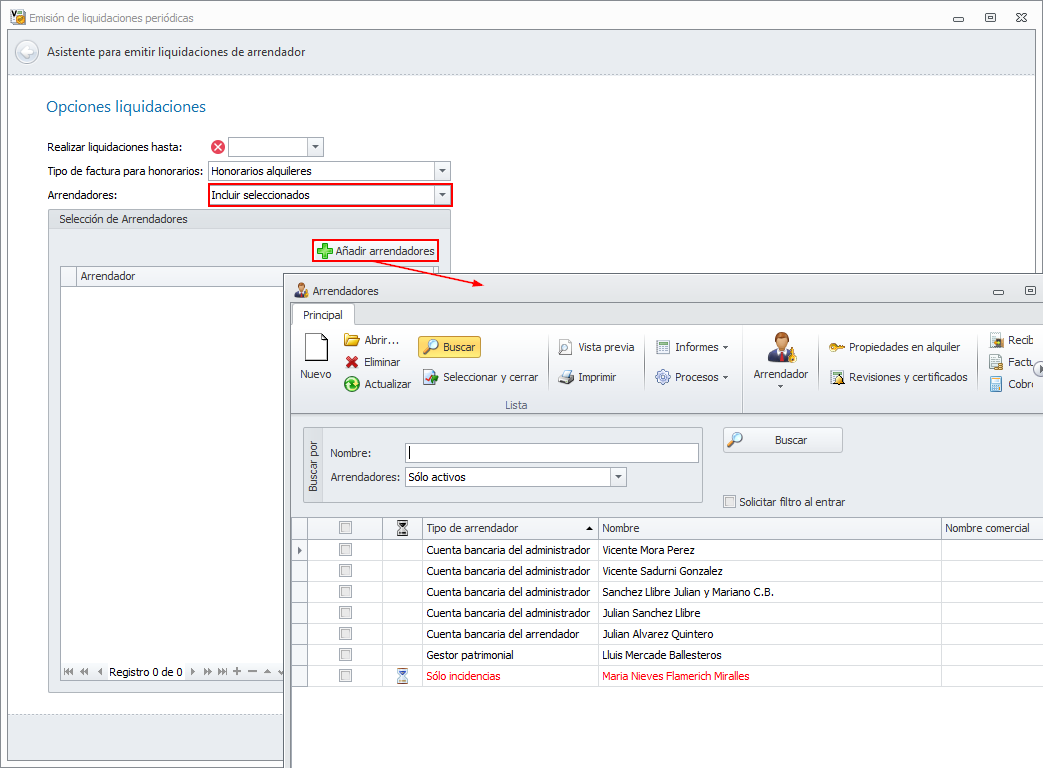The height and width of the screenshot is (768, 1043).
Task: Open Propiedades en alquiler key icon
Action: (x=837, y=347)
